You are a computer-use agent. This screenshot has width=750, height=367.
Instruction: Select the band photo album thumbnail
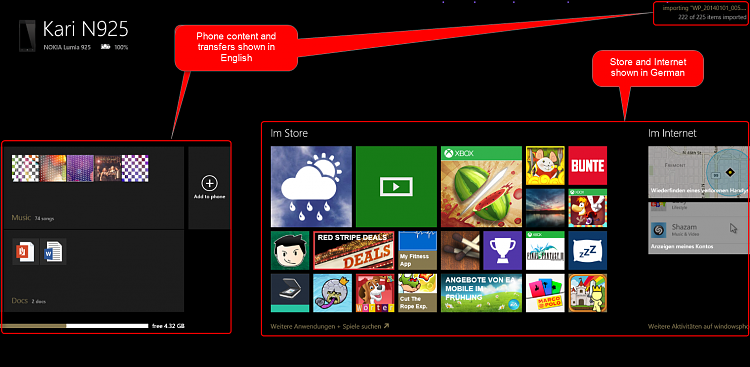click(x=108, y=168)
